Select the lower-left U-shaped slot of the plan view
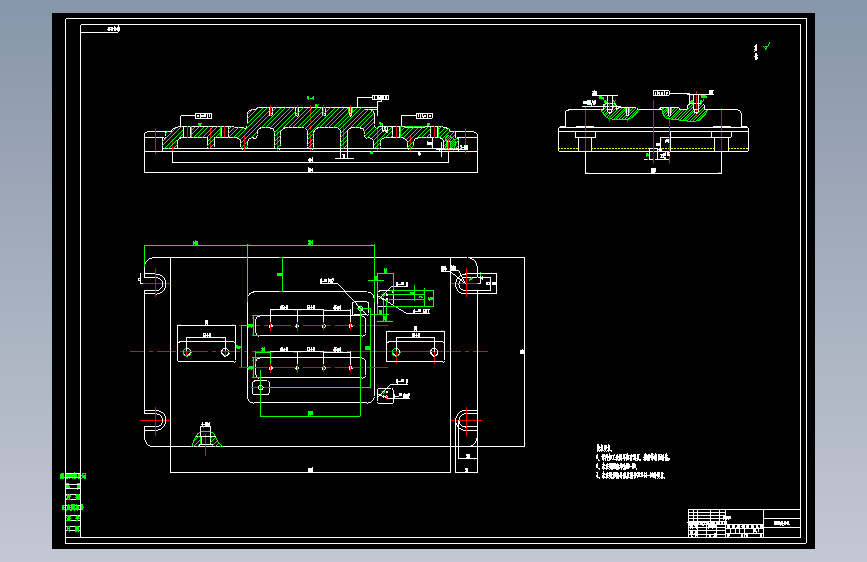The height and width of the screenshot is (562, 867). point(155,420)
